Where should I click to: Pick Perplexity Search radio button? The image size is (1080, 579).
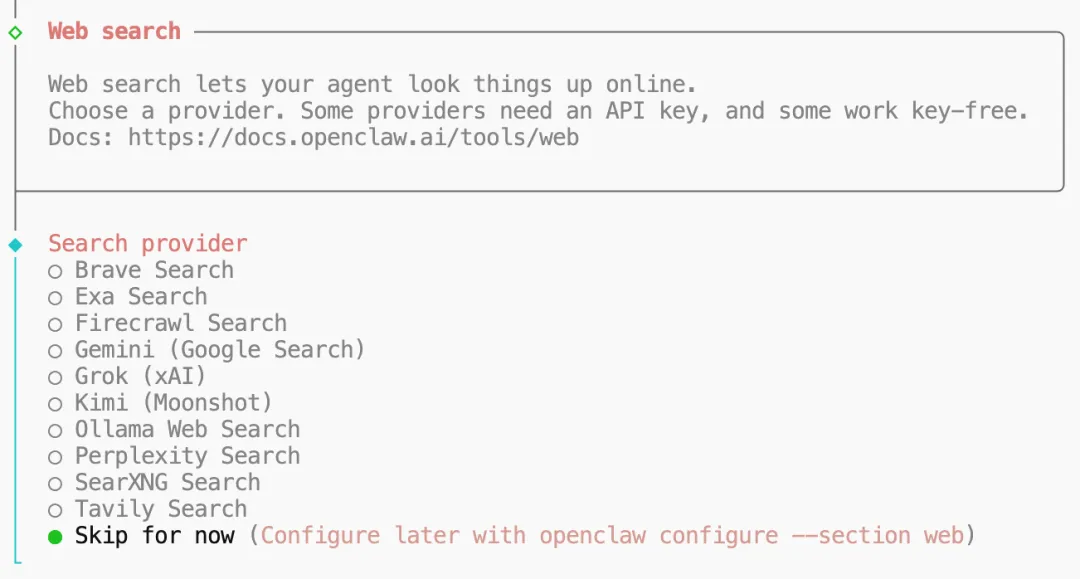(x=55, y=457)
